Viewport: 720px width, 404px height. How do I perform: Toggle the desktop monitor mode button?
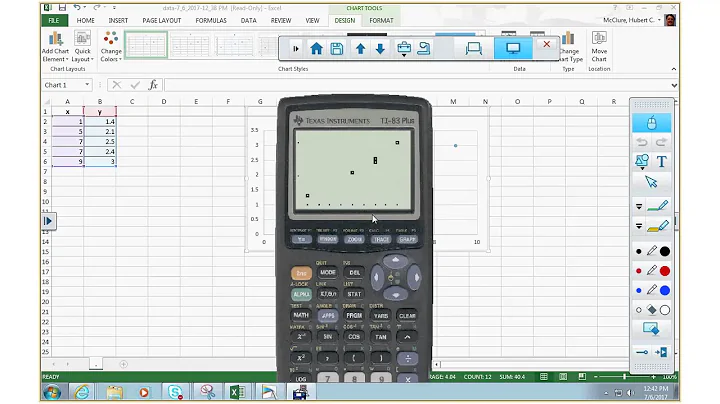513,48
